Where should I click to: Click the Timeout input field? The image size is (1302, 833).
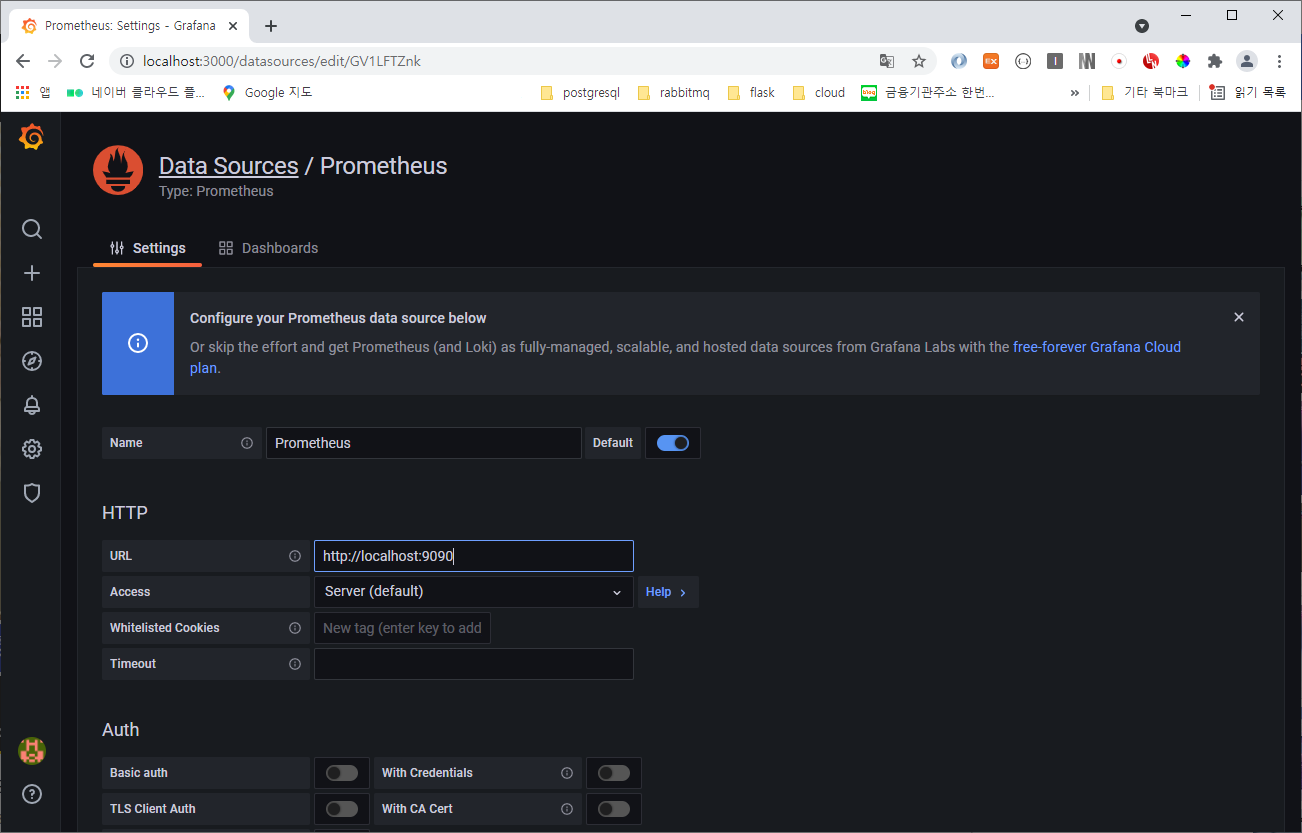click(x=474, y=664)
